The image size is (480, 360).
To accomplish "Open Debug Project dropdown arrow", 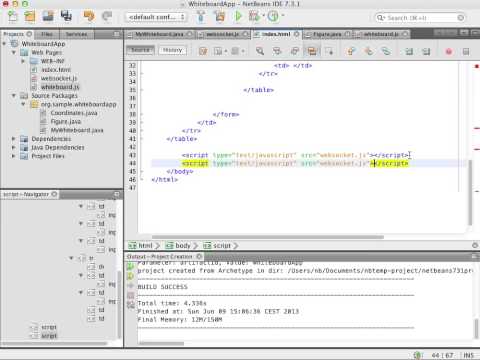I will [263, 15].
